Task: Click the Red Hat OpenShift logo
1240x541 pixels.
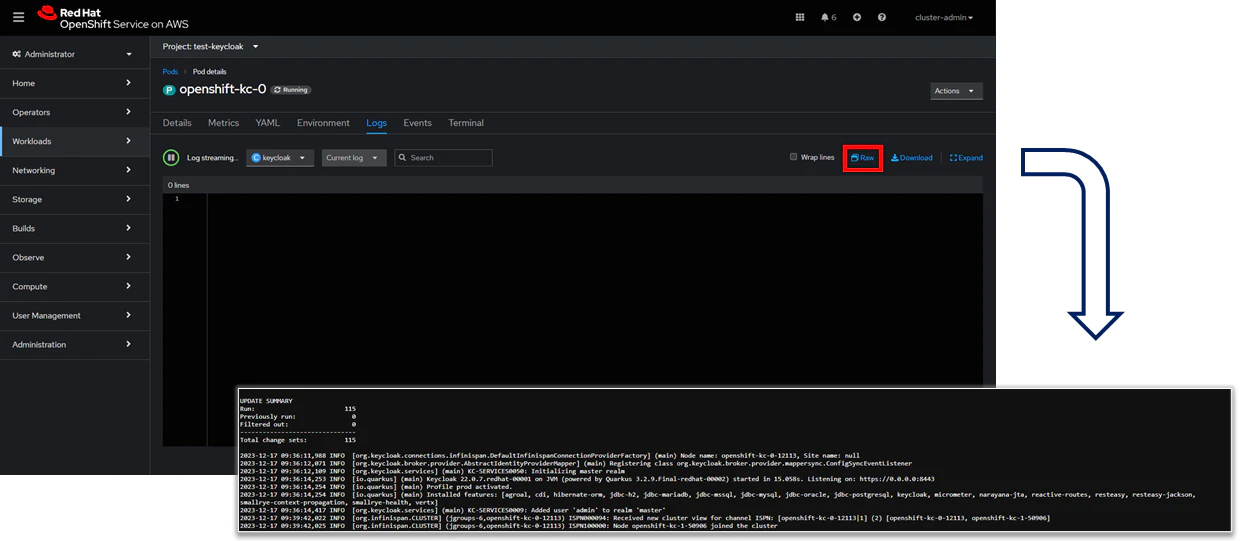Action: [x=112, y=17]
